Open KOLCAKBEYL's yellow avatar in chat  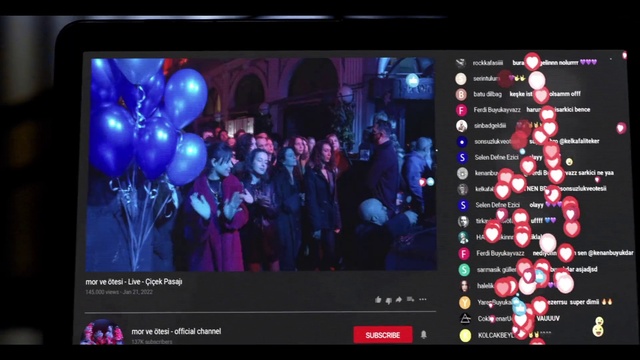[466, 336]
